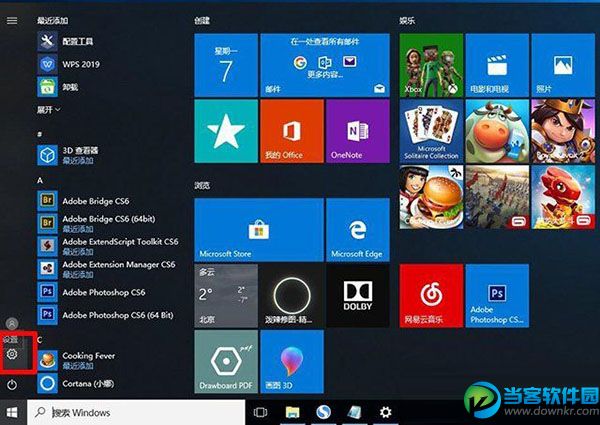Viewport: 600px width, 425px height.
Task: Open the burger Cooking Fever tile
Action: click(x=431, y=197)
